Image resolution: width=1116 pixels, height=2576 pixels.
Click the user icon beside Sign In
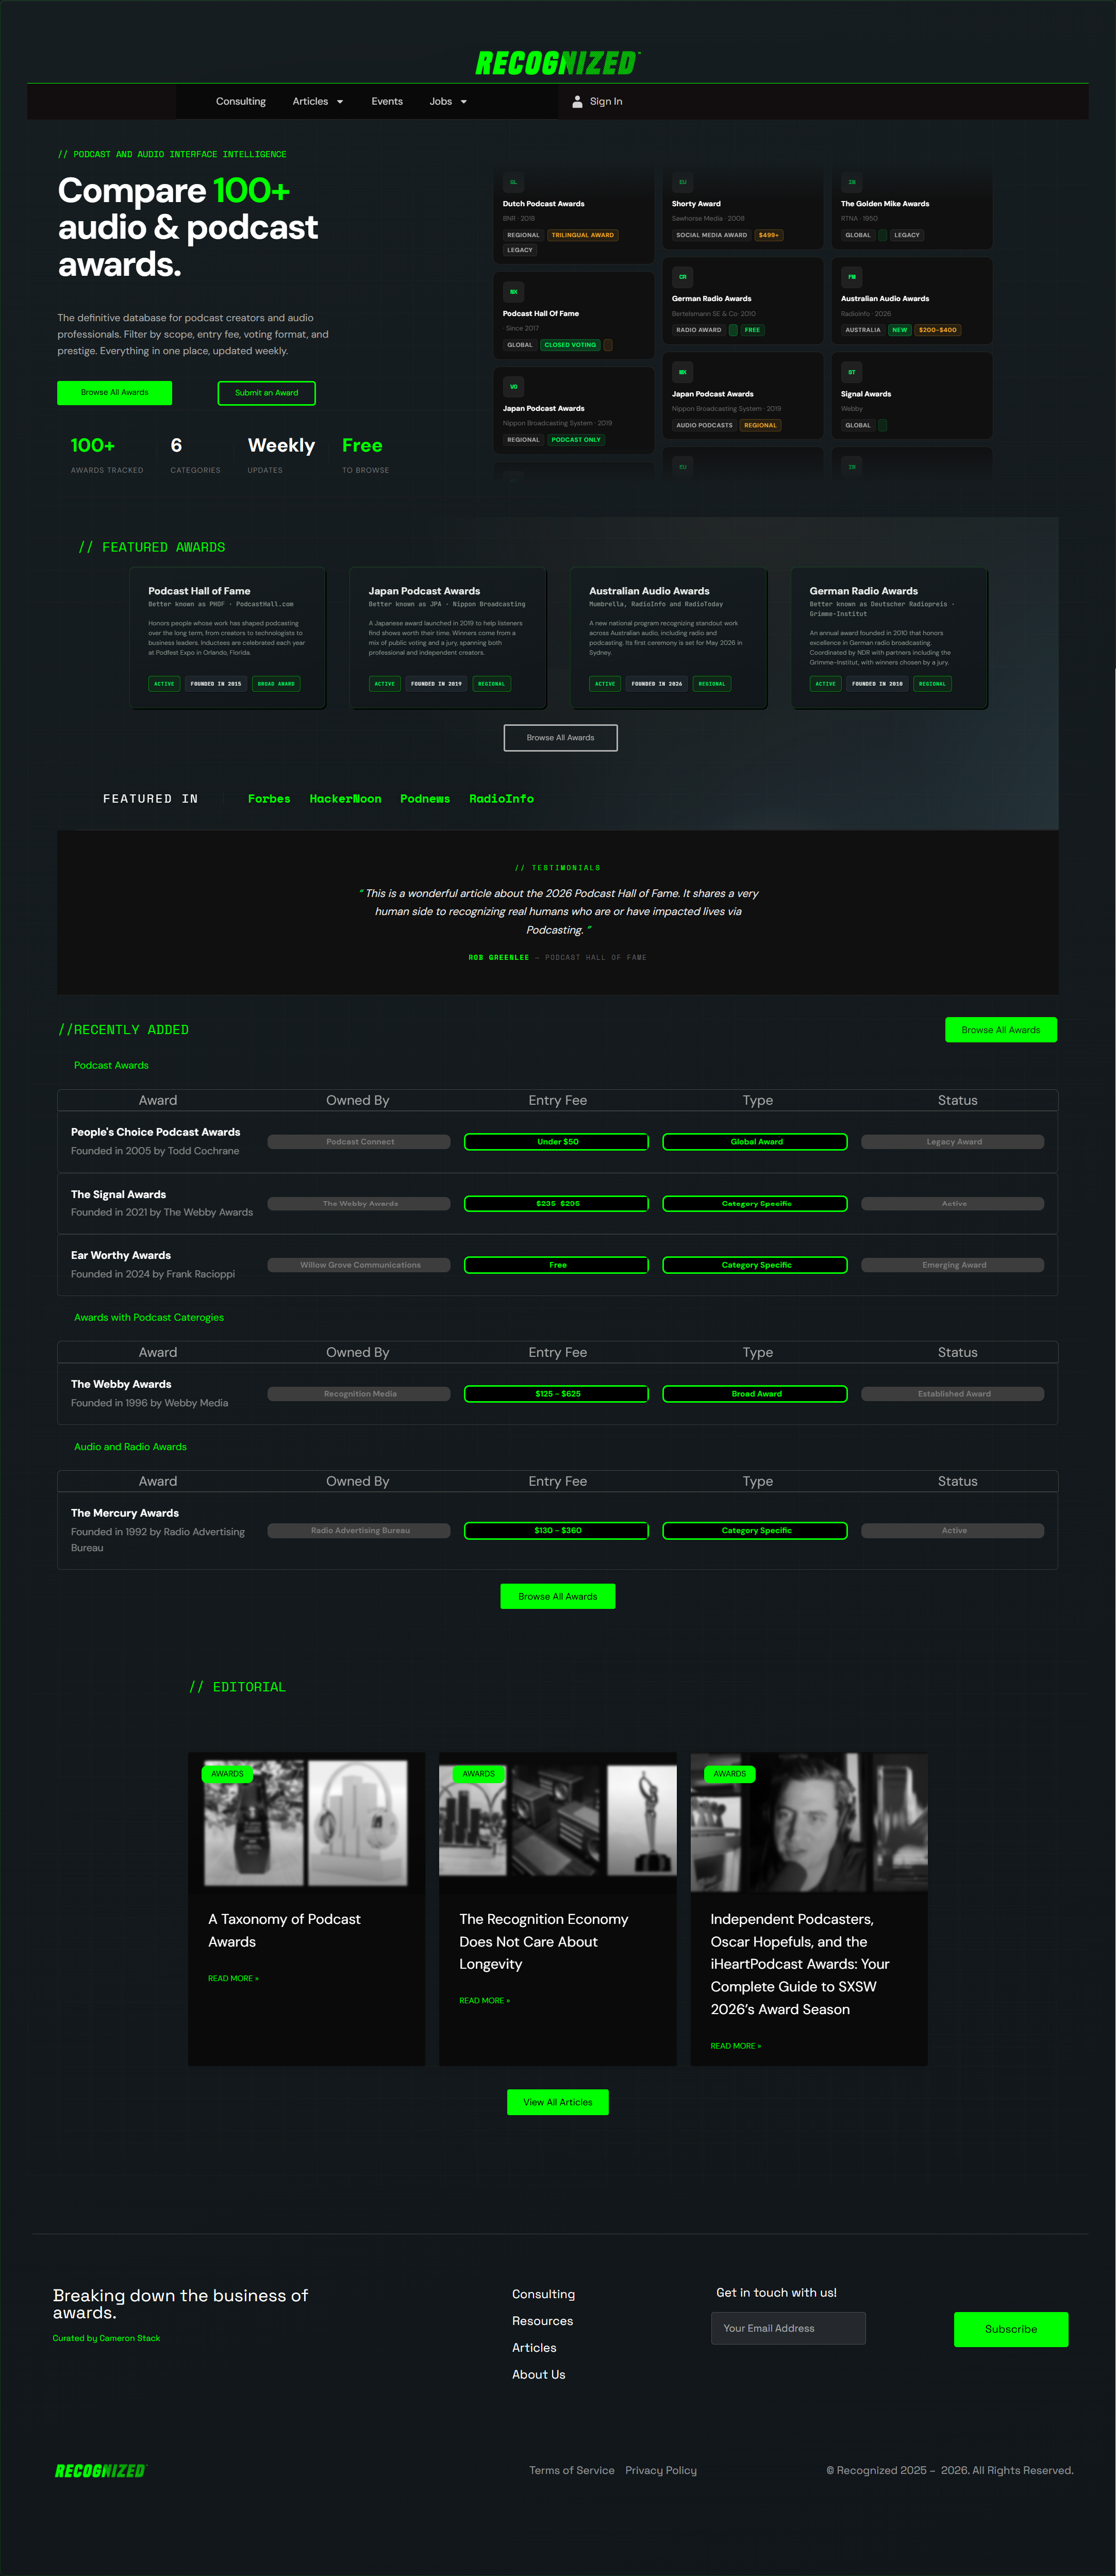point(577,101)
